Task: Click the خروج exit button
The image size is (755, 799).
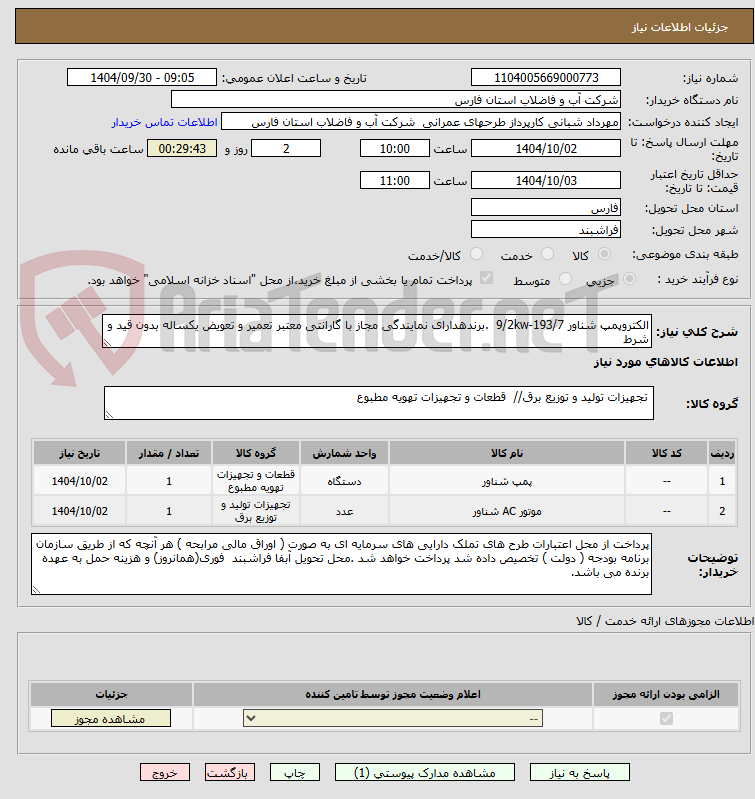Action: tap(165, 773)
